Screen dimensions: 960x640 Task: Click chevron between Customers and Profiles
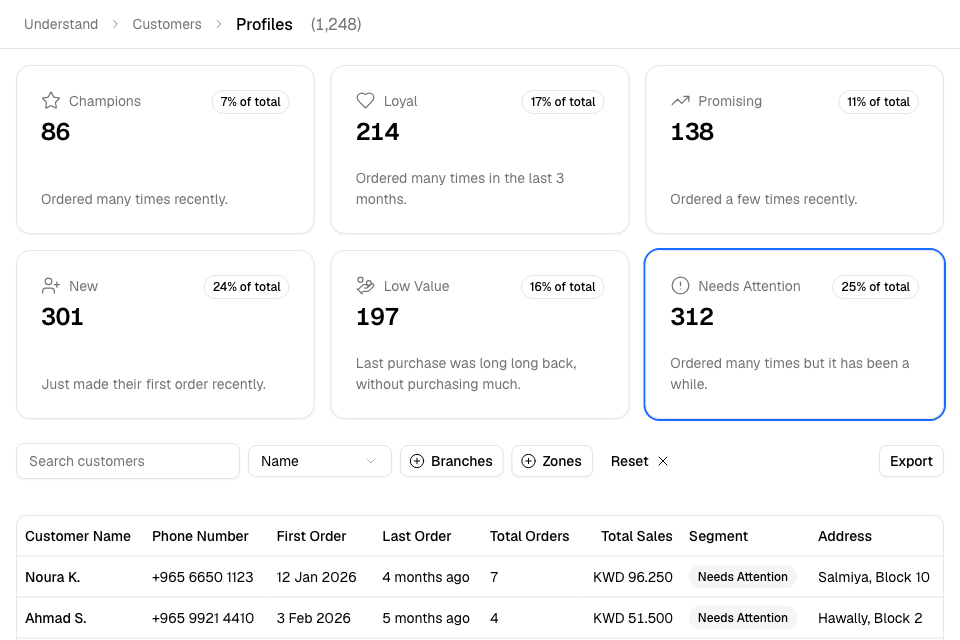point(219,24)
